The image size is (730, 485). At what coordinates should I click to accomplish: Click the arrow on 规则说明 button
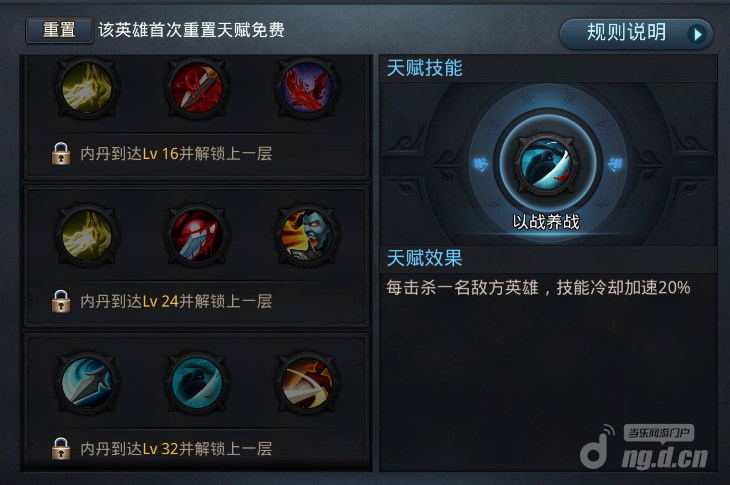tap(697, 34)
